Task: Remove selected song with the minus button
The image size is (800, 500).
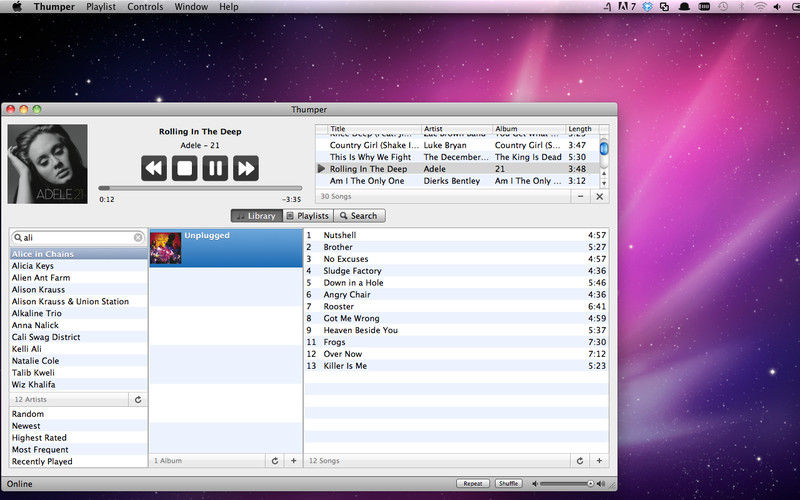Action: click(x=580, y=196)
